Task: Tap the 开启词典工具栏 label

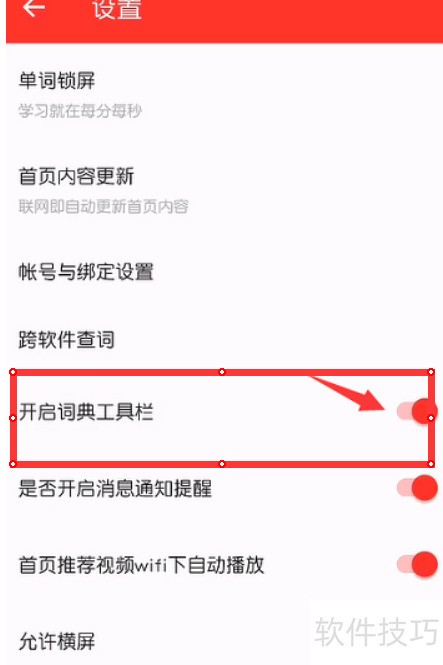Action: (x=86, y=412)
